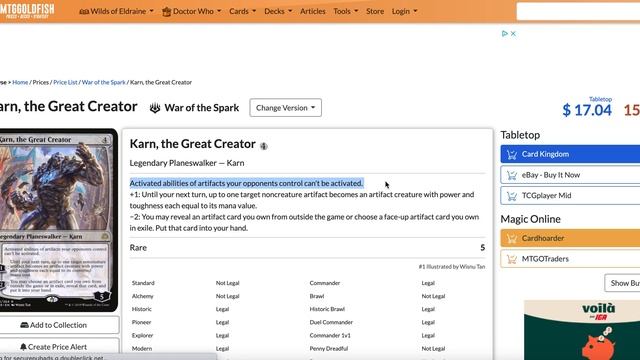This screenshot has height=360, width=640.
Task: Click the 'Commander' format row label
Action: tap(324, 283)
